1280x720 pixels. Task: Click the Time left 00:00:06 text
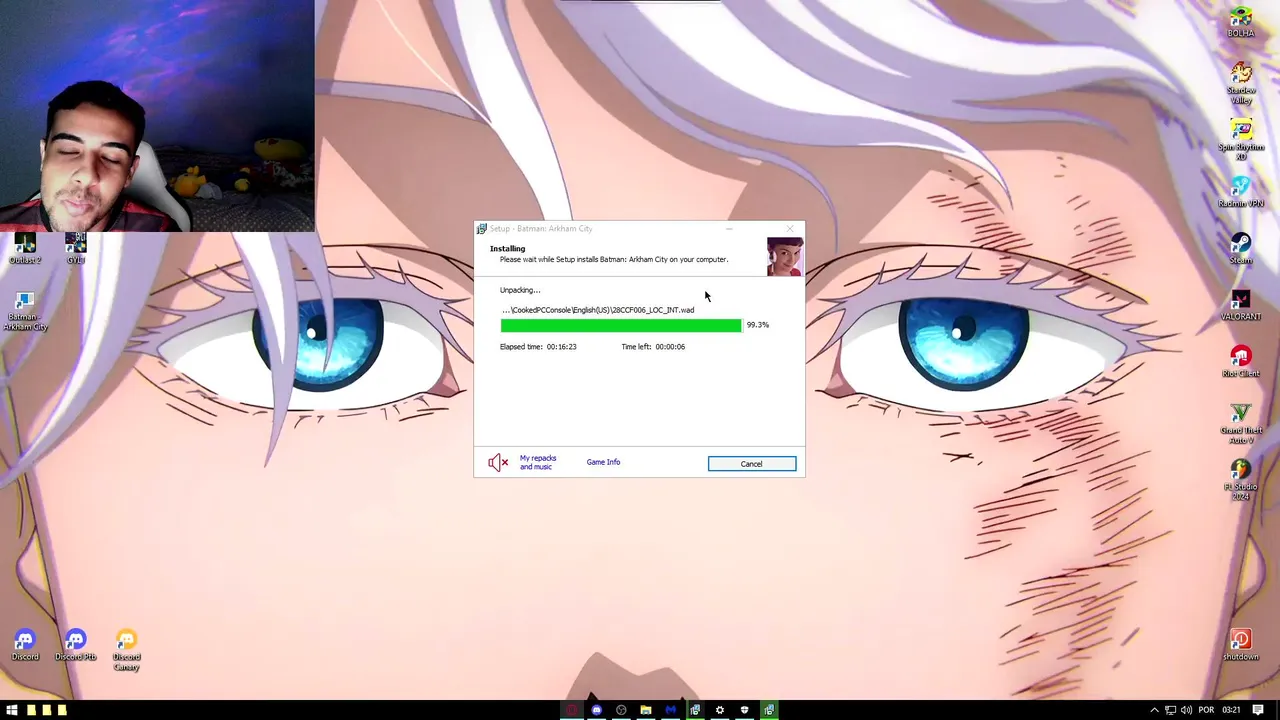coord(653,347)
